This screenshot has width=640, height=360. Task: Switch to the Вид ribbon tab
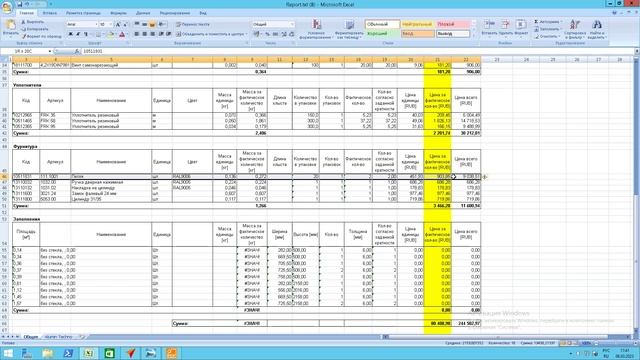pyautogui.click(x=203, y=13)
